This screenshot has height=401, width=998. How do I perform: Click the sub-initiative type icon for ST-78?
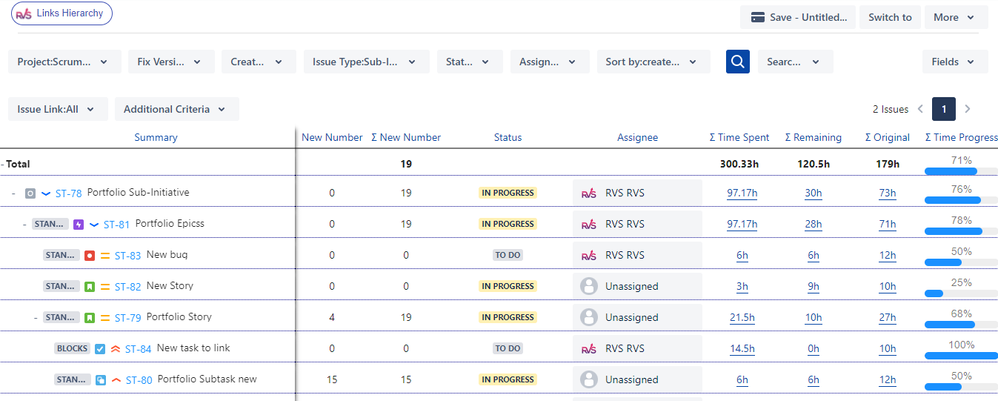click(30, 193)
